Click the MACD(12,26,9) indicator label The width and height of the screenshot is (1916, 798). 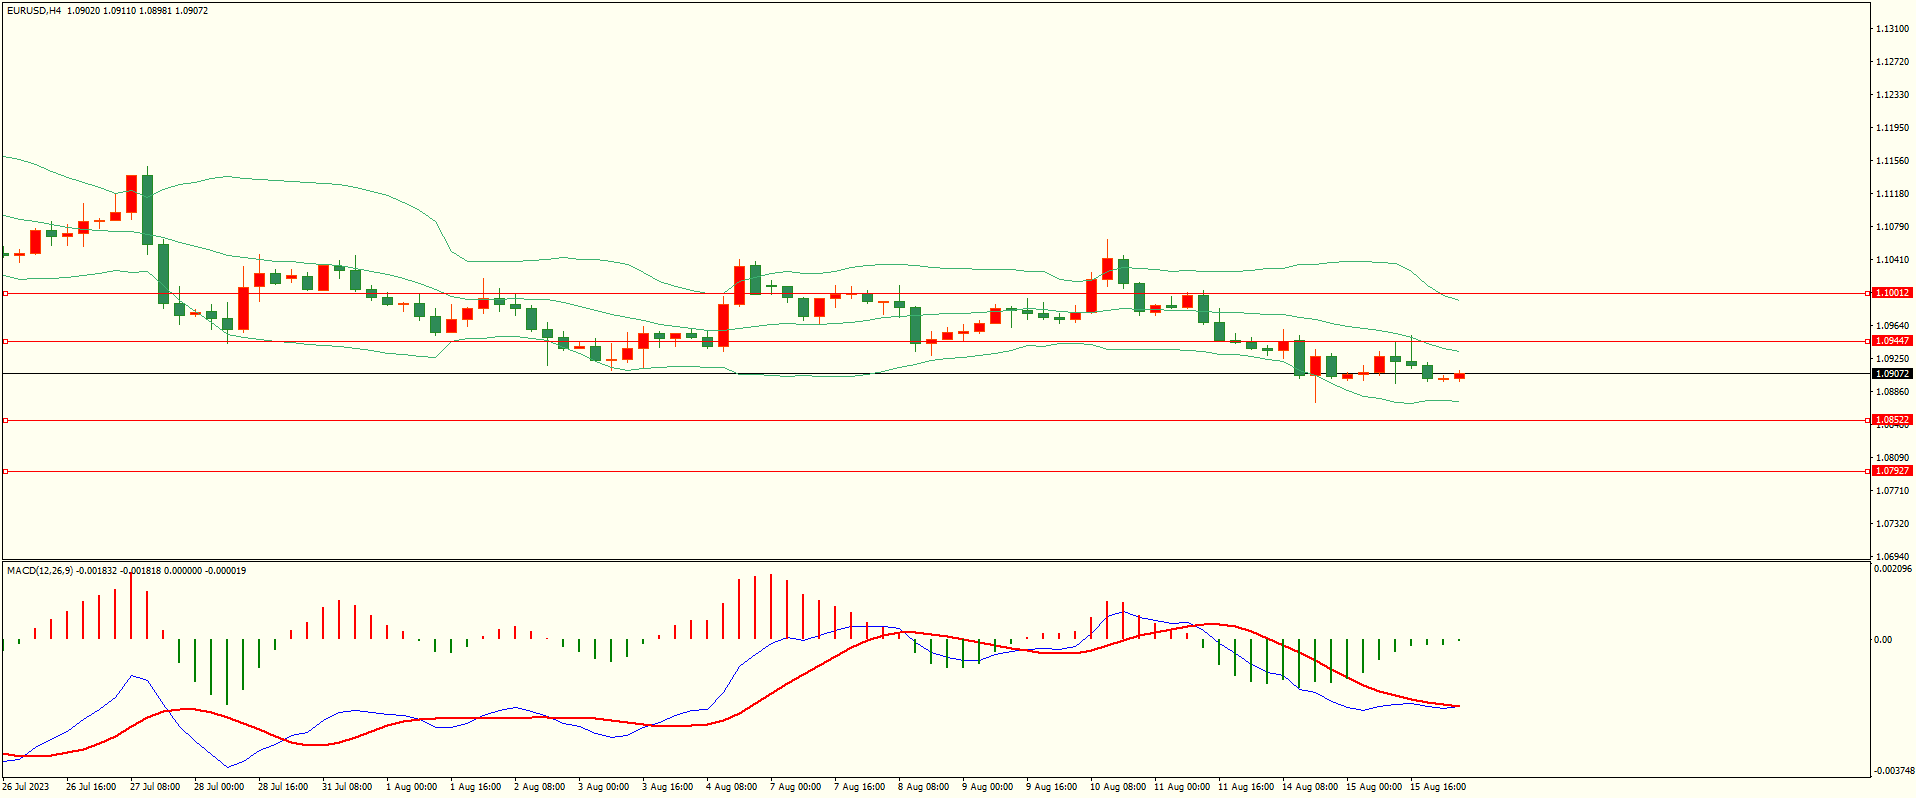[x=40, y=571]
